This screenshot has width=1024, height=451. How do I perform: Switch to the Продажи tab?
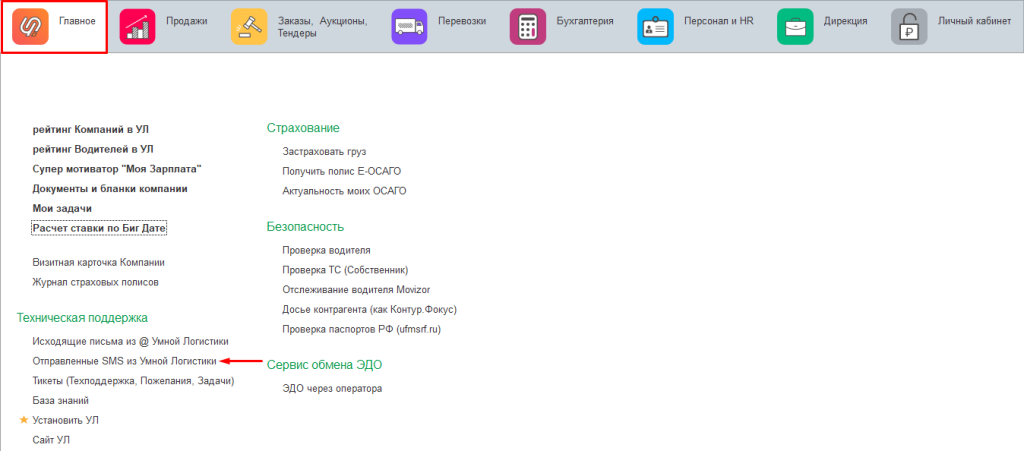click(x=165, y=27)
